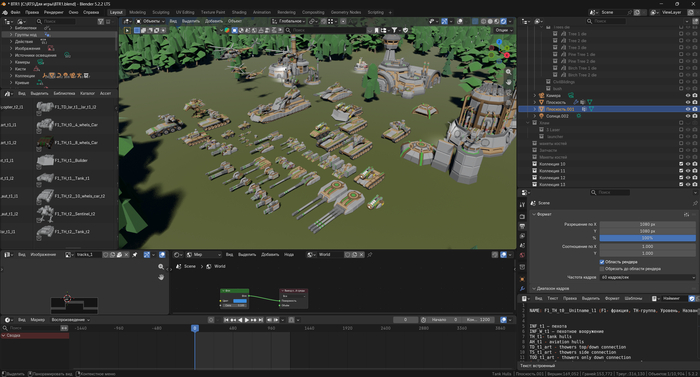This screenshot has height=377, width=700.
Task: Toggle render camera icon for Плоскость
Action: pyautogui.click(x=695, y=102)
